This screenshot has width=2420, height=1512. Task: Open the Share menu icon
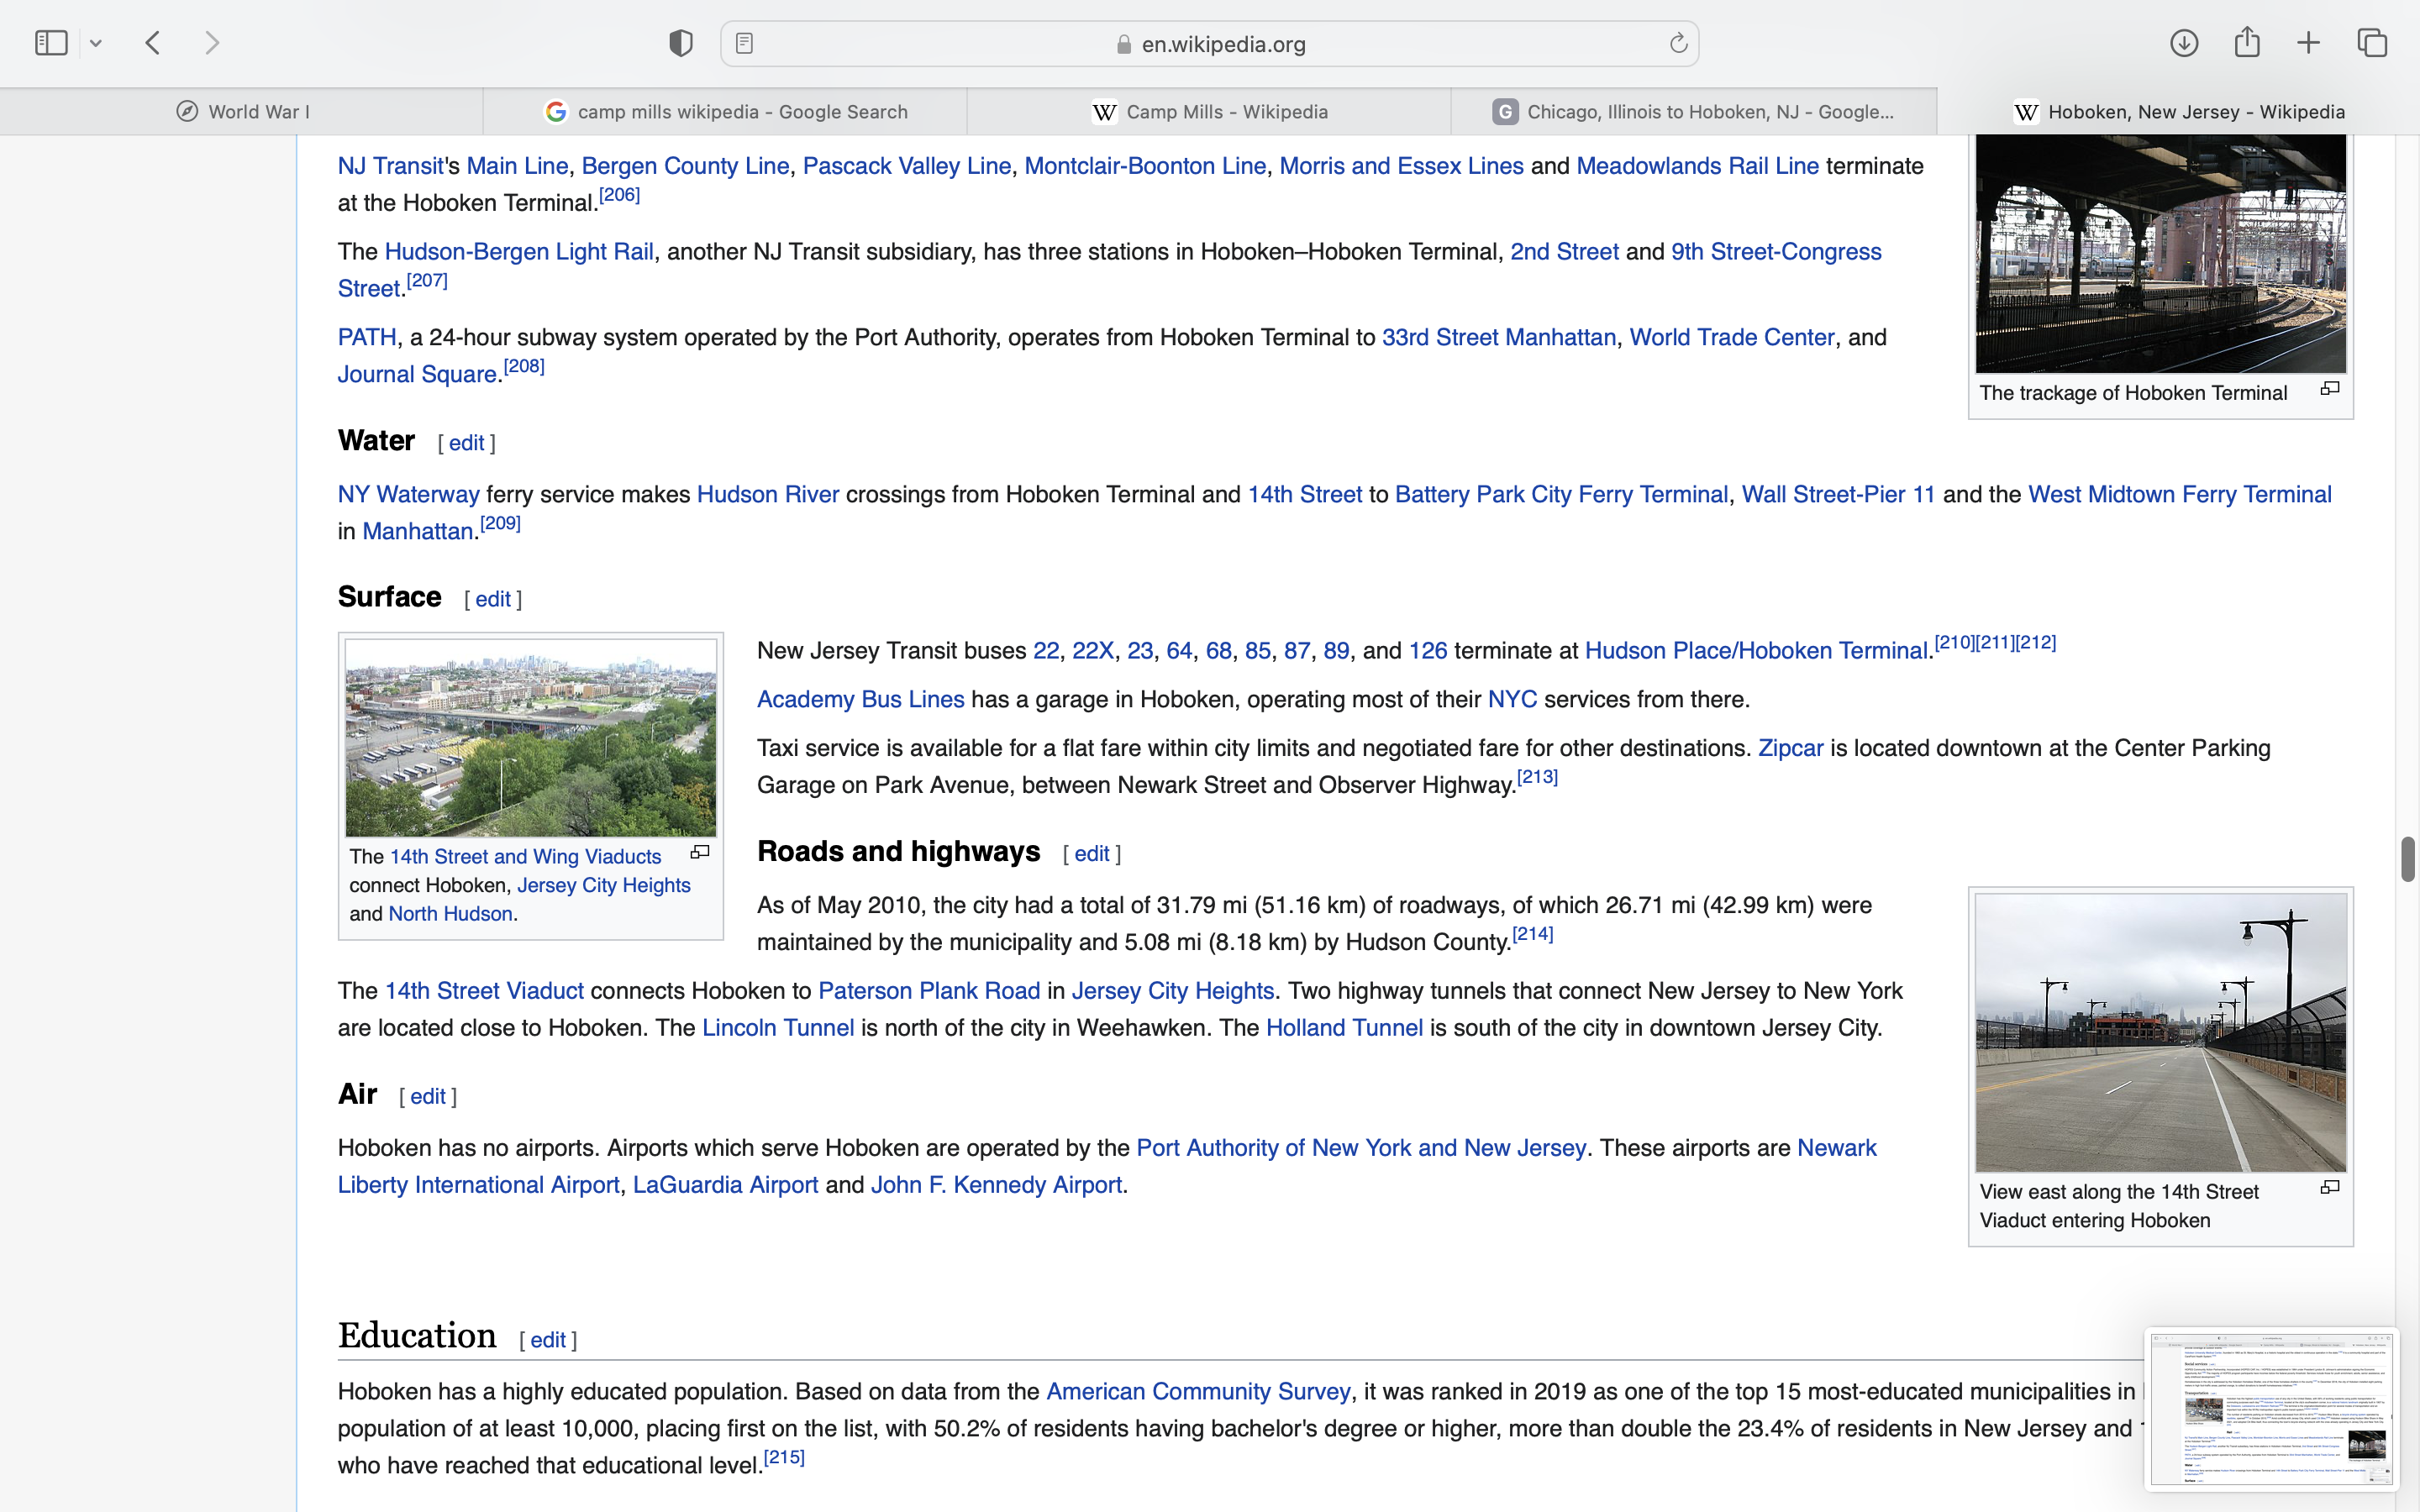point(2247,43)
